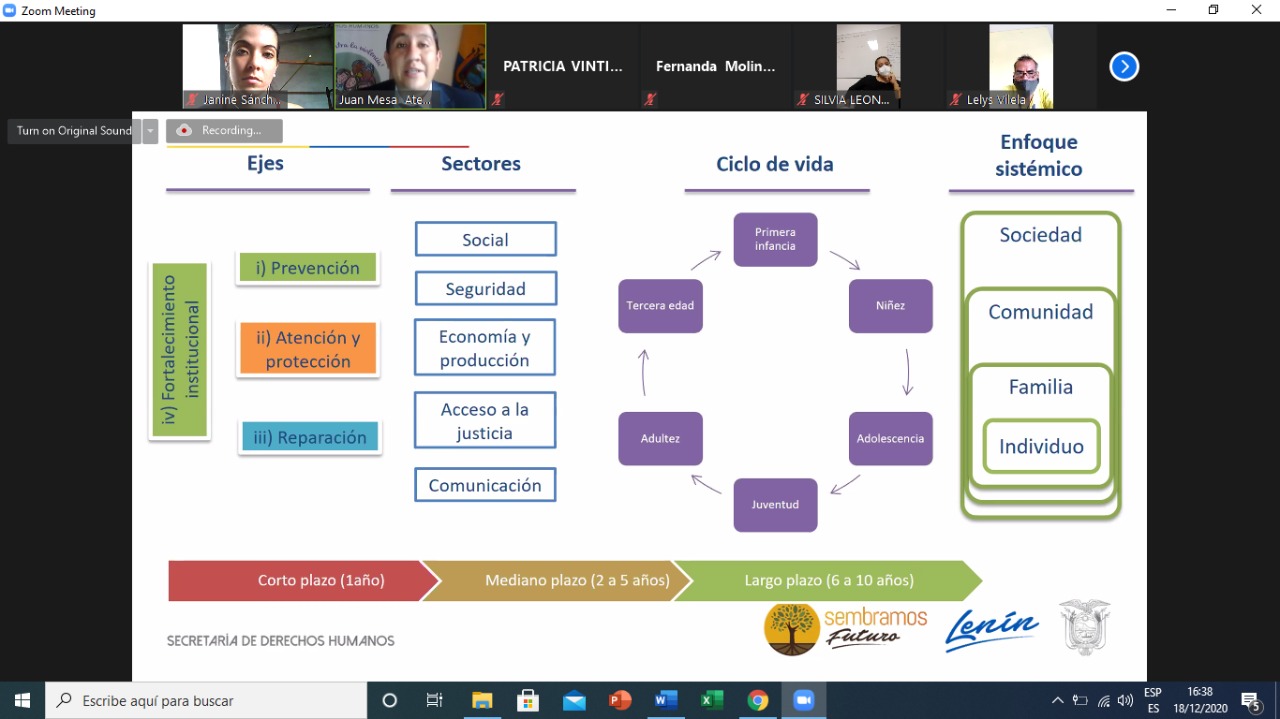Click muted mic icon on SILVIA LEON tile
This screenshot has height=719, width=1280.
[x=803, y=100]
